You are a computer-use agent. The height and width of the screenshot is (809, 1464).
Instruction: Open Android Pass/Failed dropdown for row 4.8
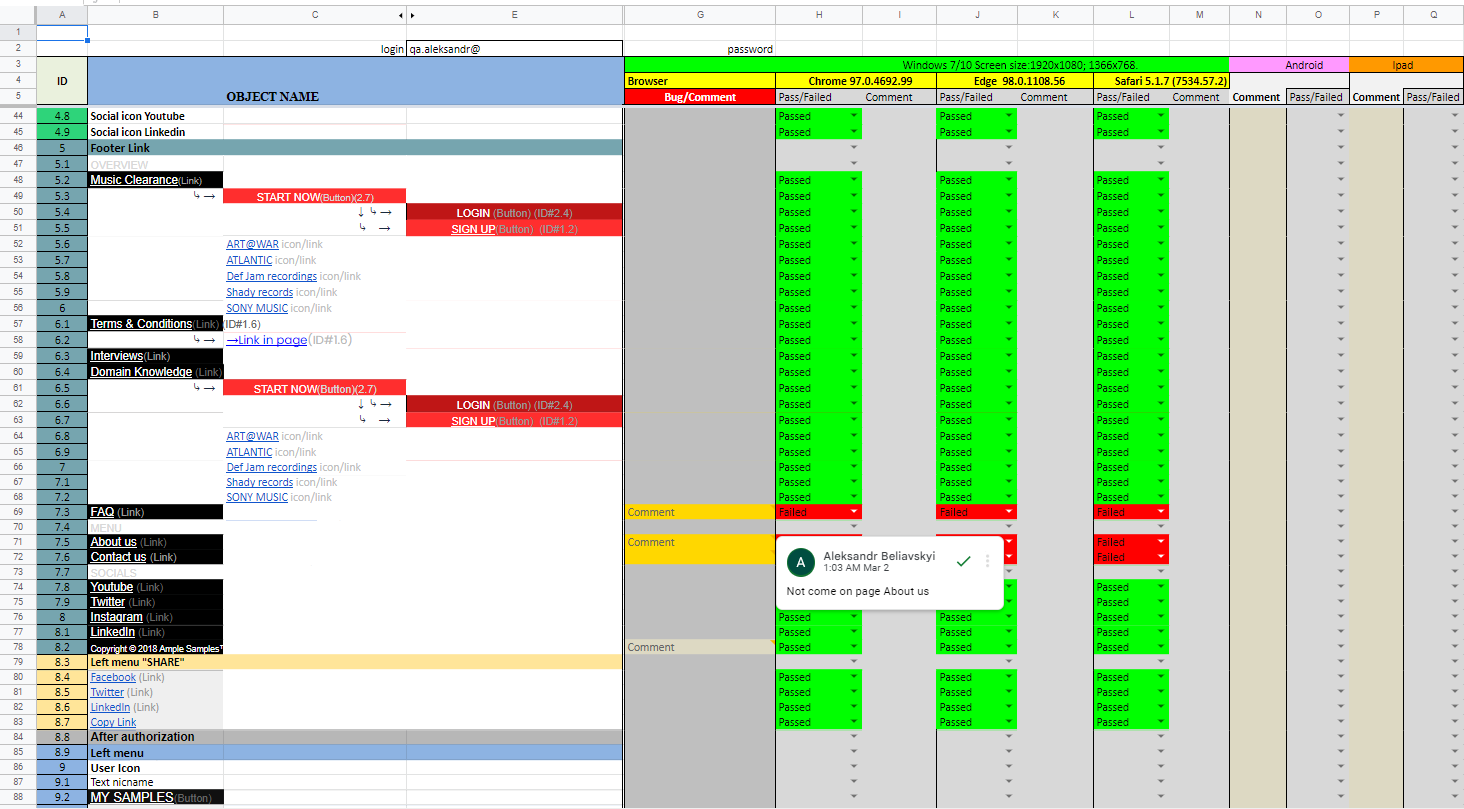pos(1341,116)
